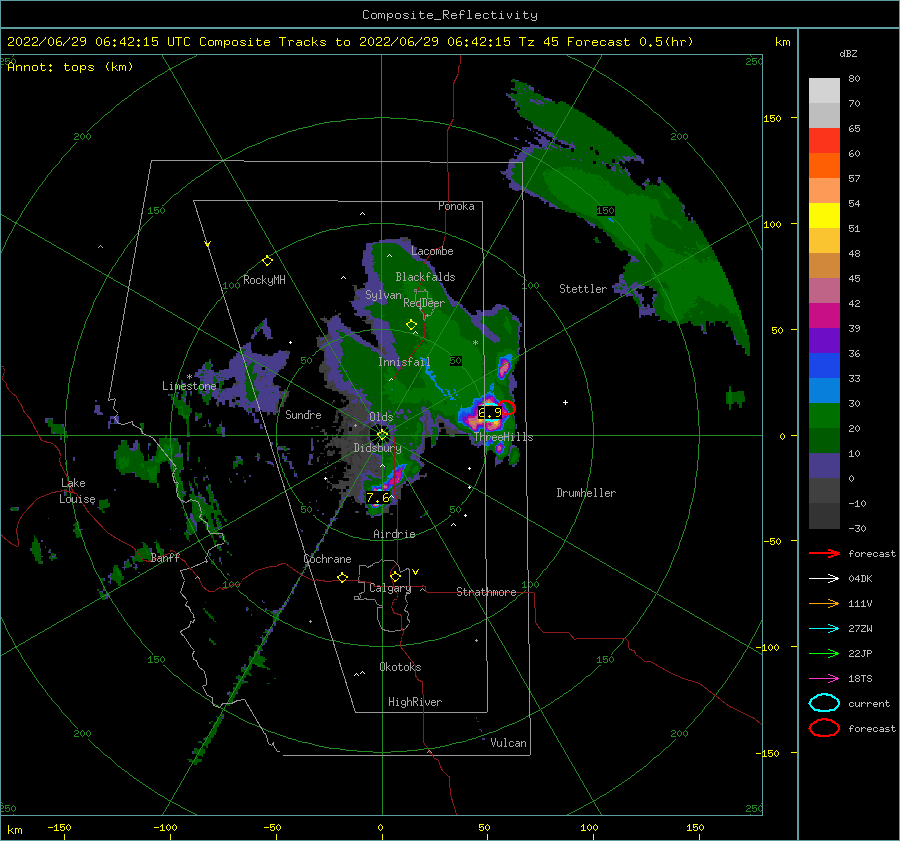This screenshot has height=841, width=900.
Task: Click the Drumheller town label
Action: pyautogui.click(x=586, y=493)
